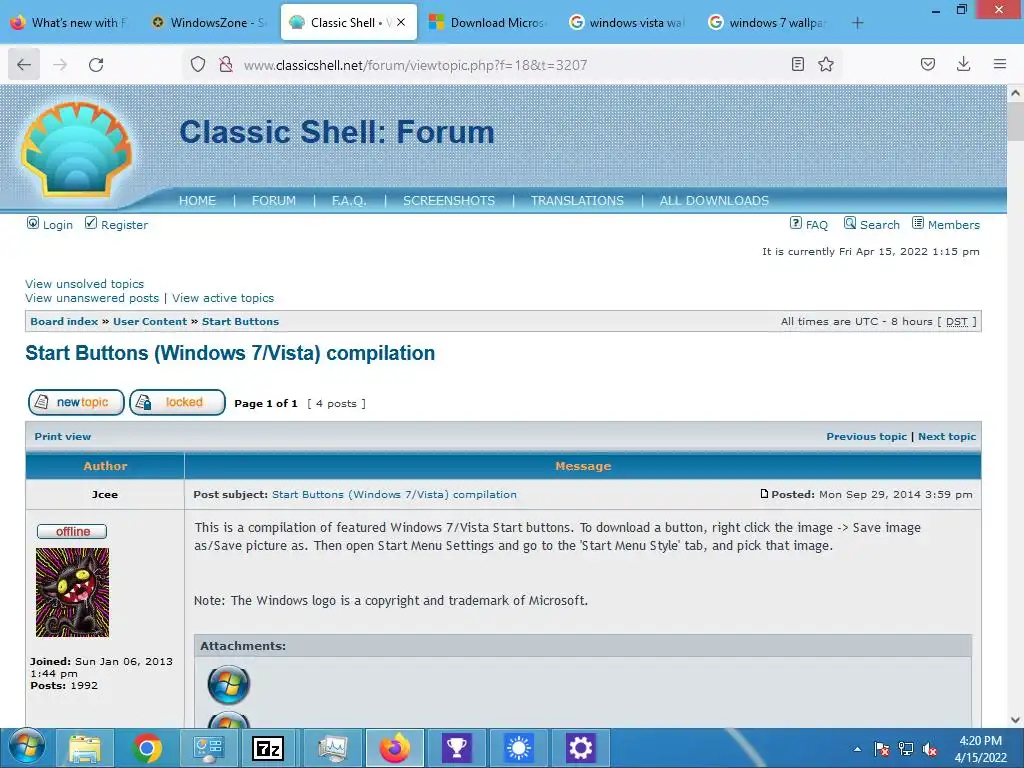Click the new topic button
The width and height of the screenshot is (1024, 768).
(x=76, y=402)
